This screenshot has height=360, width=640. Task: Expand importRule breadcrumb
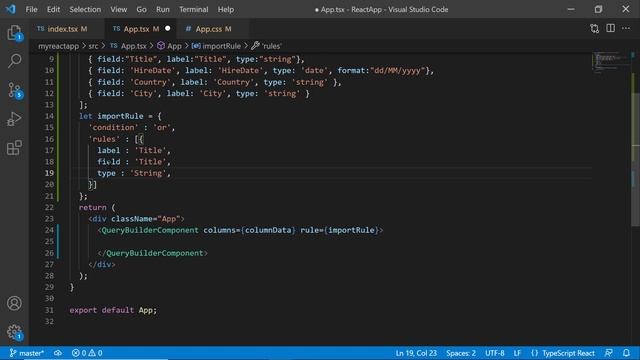point(216,46)
